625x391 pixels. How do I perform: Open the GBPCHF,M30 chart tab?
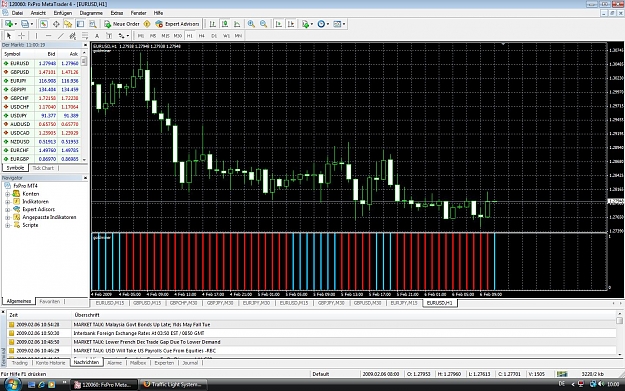[x=183, y=303]
